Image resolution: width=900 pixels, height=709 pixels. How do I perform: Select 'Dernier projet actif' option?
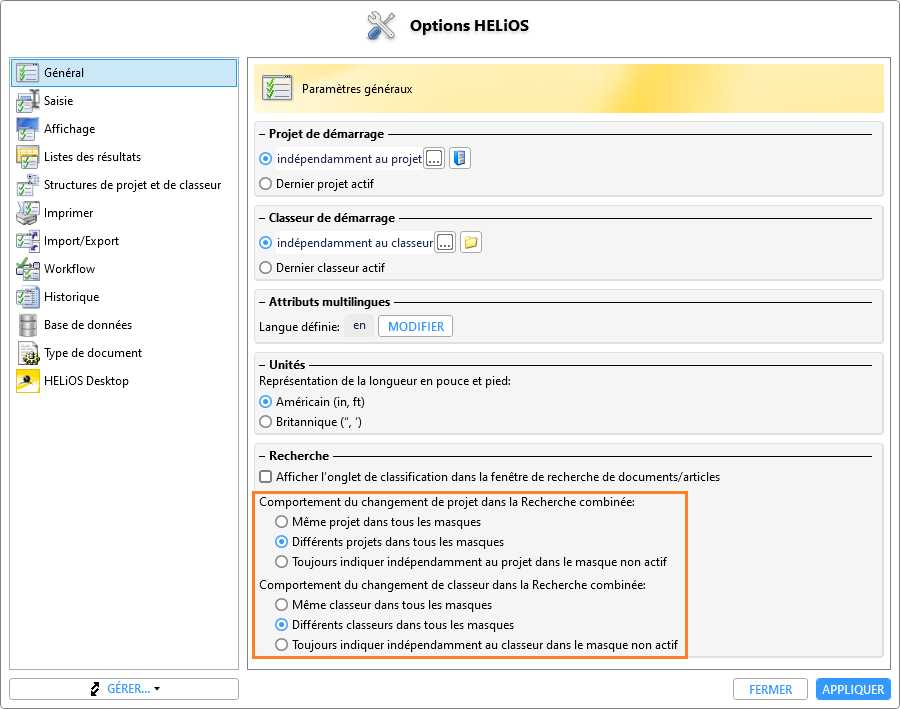click(265, 184)
